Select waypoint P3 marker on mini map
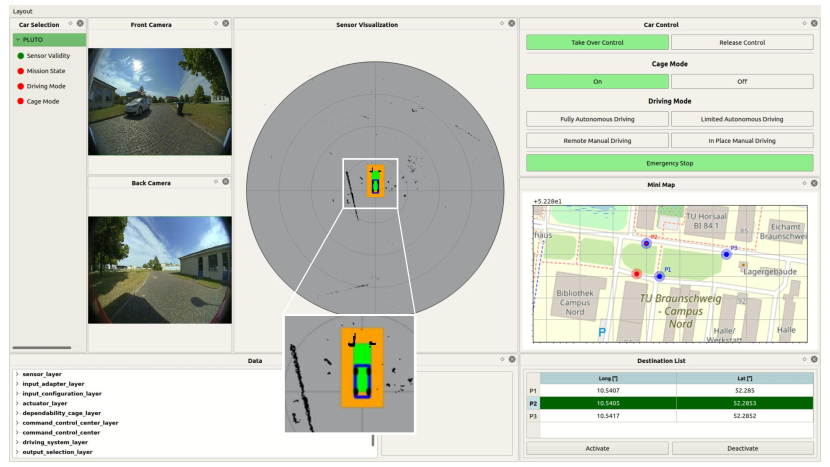Image resolution: width=830 pixels, height=467 pixels. [x=726, y=255]
